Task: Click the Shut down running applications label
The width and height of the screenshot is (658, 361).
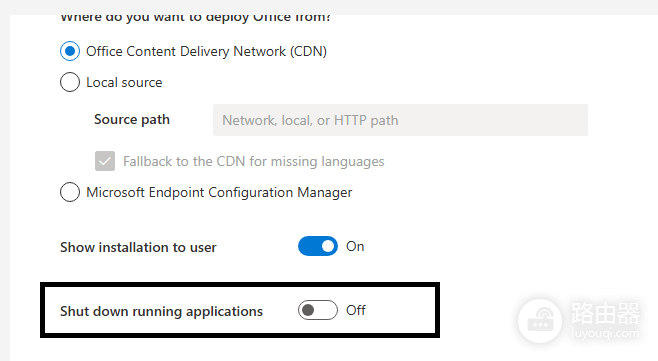Action: tap(162, 311)
